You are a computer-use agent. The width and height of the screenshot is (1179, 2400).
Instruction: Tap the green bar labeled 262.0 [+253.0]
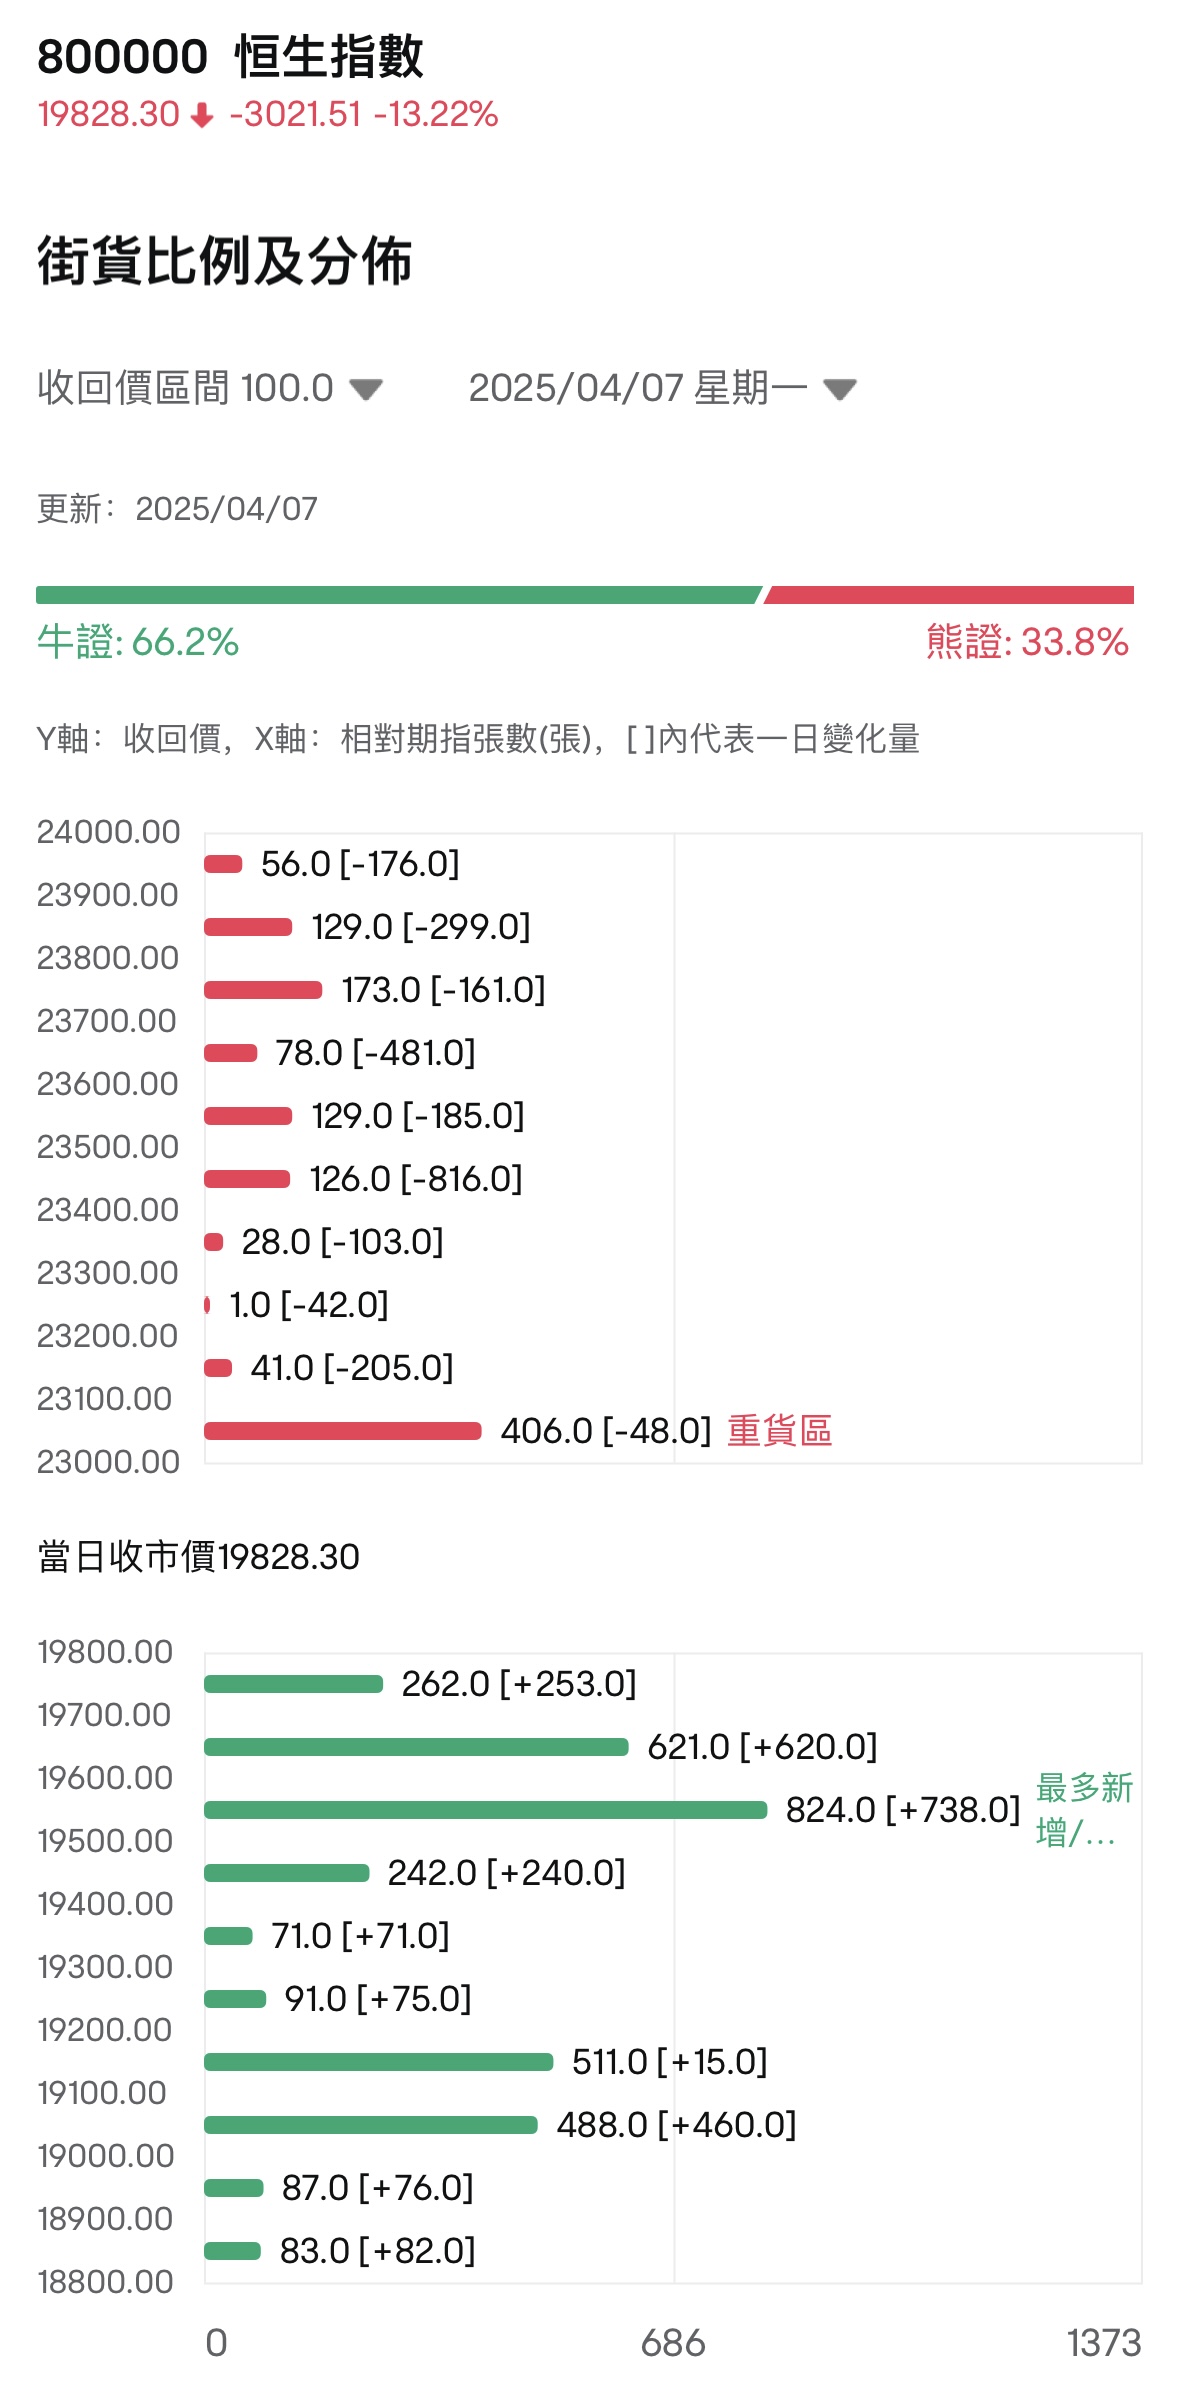pos(293,1684)
